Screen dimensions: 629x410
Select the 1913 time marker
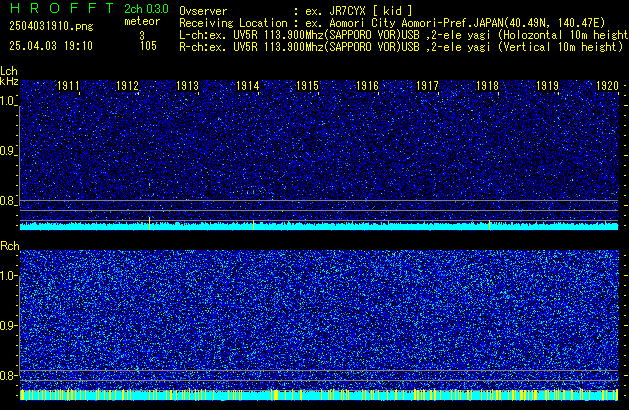tap(187, 86)
